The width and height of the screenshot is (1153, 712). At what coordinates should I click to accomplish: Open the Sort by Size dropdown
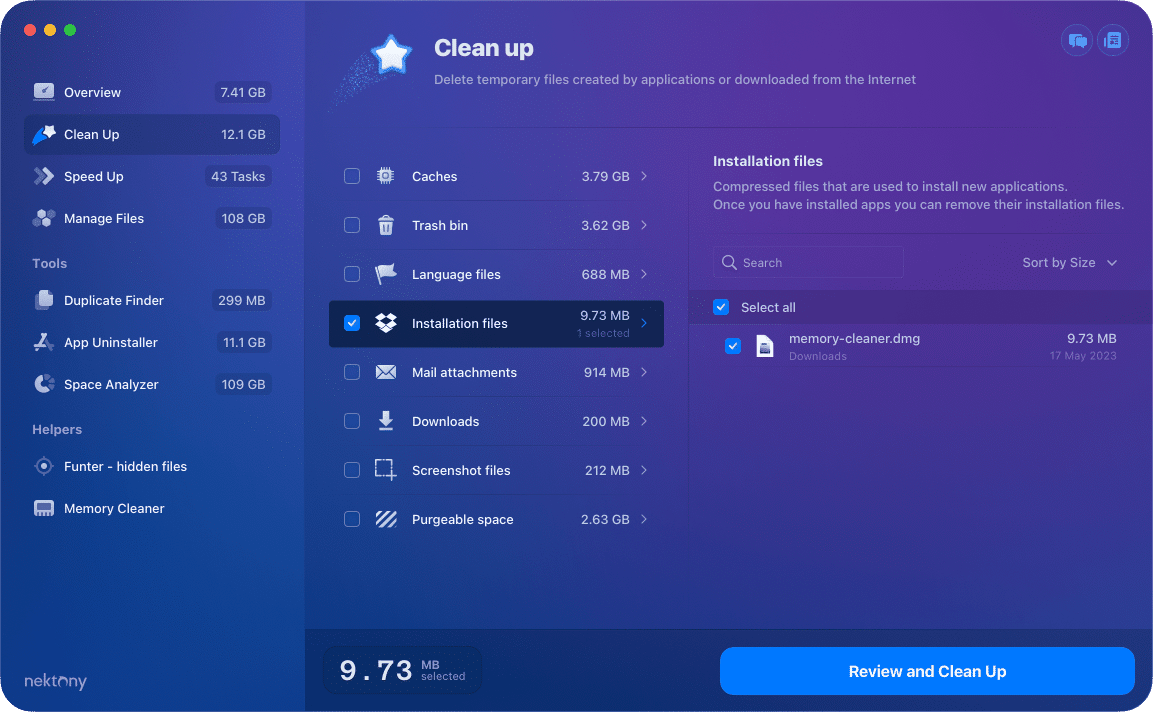tap(1069, 263)
